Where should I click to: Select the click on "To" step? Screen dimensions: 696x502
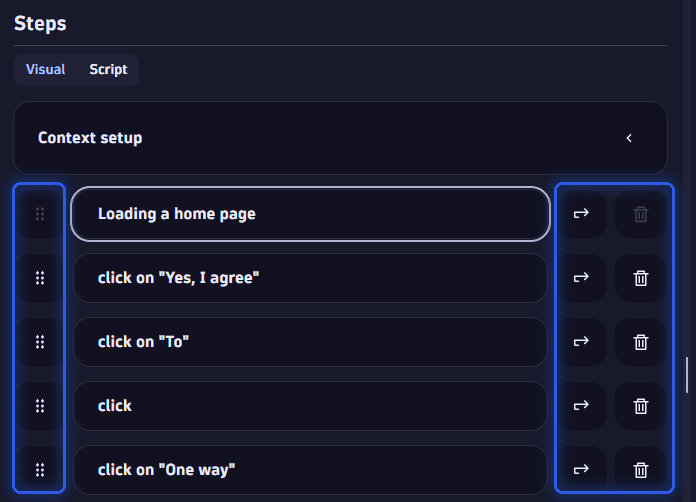[x=310, y=342]
